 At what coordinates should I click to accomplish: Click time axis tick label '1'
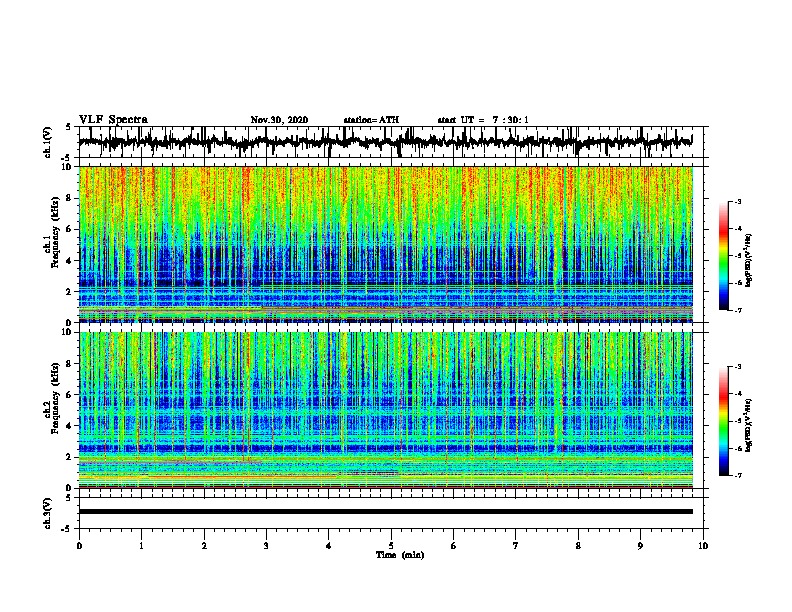[x=141, y=546]
